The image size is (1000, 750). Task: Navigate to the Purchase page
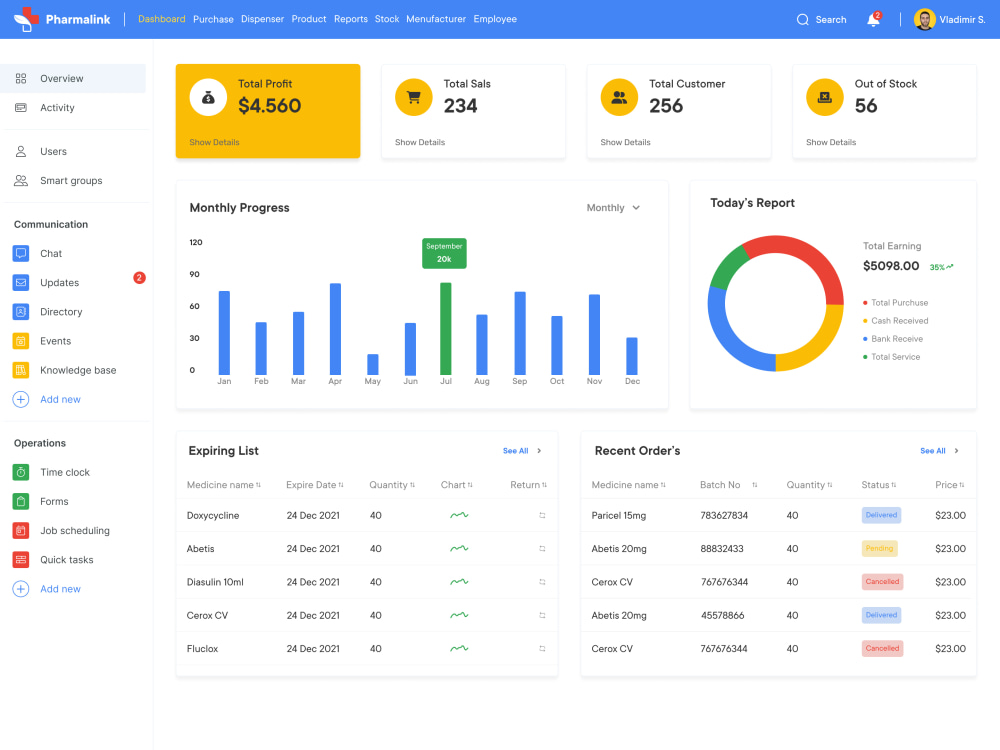213,18
